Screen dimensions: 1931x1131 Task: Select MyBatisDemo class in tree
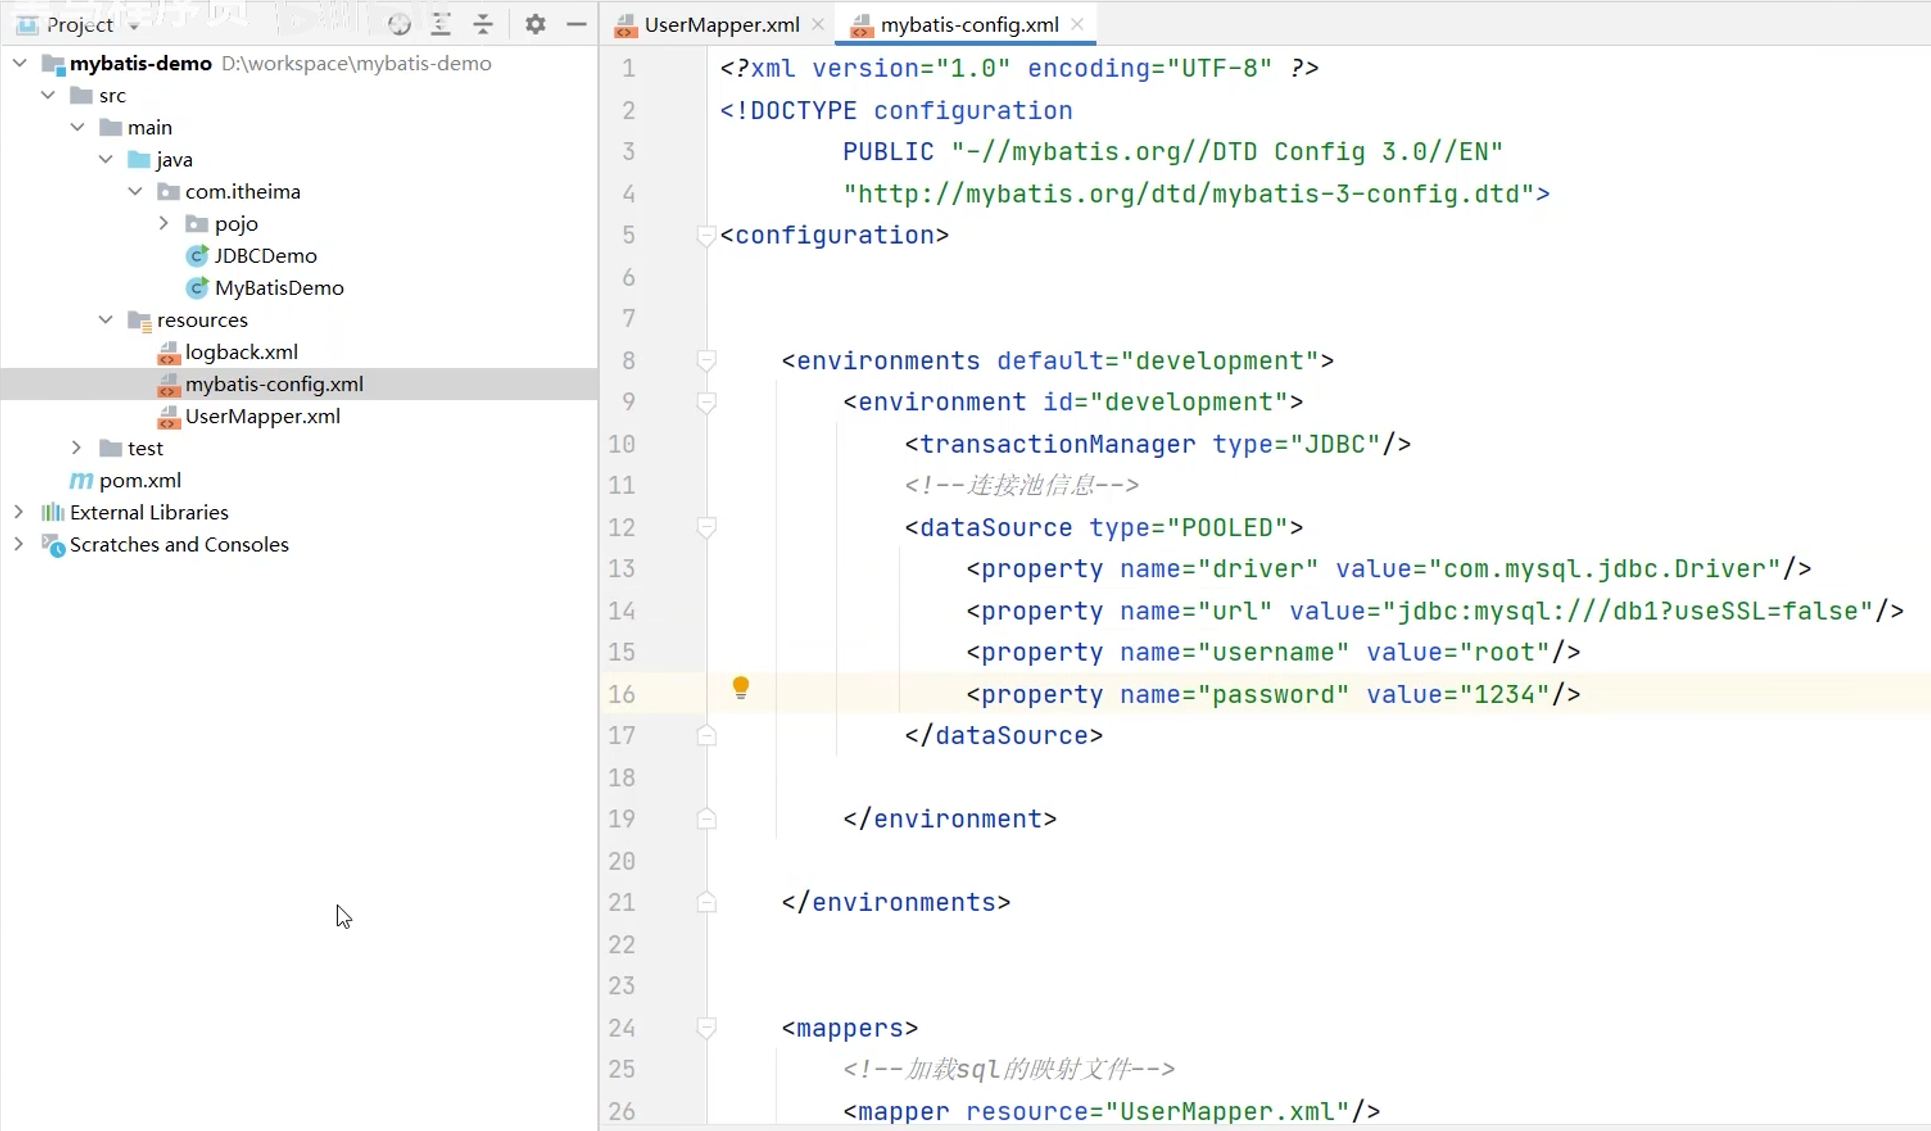coord(278,288)
